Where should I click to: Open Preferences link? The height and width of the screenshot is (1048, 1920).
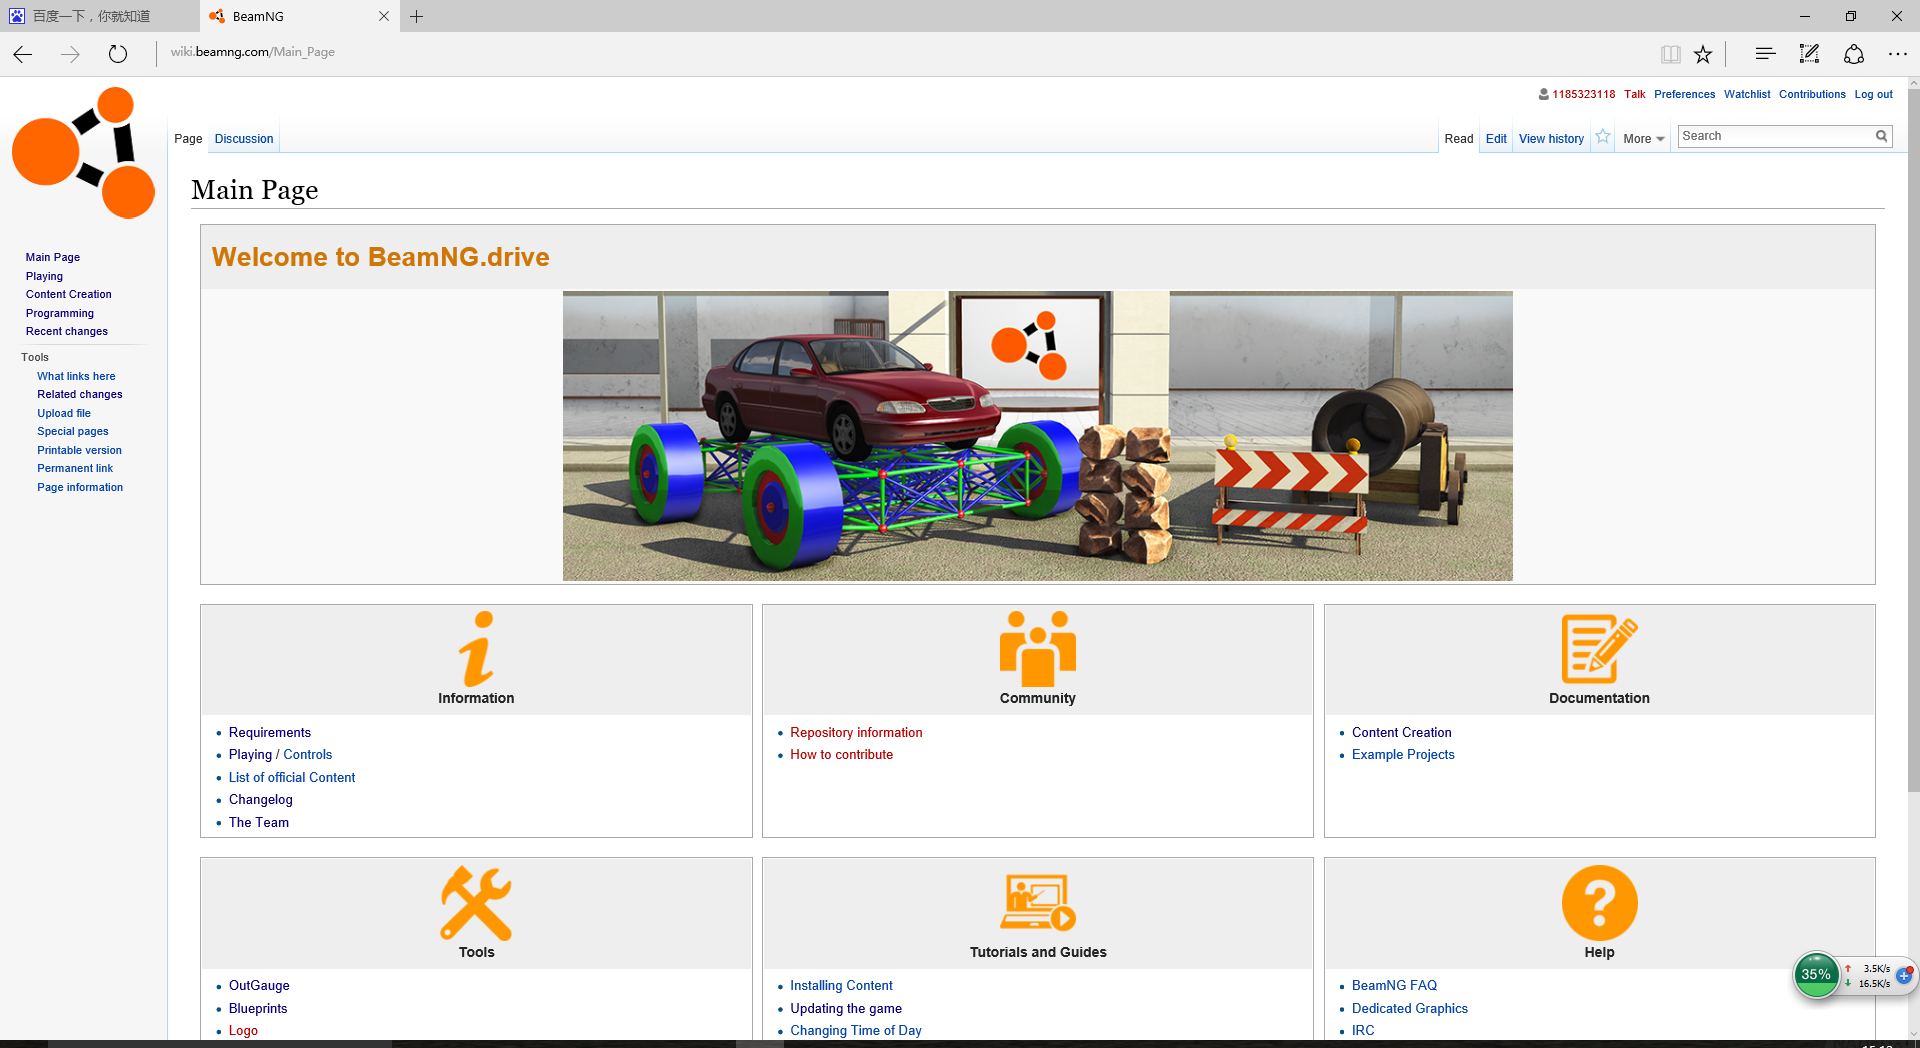tap(1684, 94)
